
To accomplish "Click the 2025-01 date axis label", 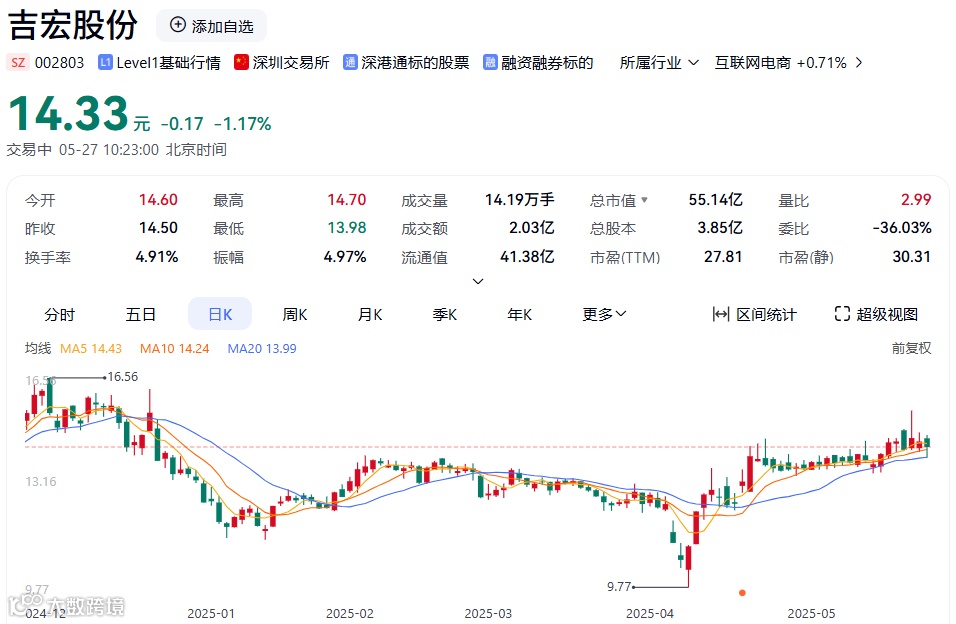I will coord(210,613).
